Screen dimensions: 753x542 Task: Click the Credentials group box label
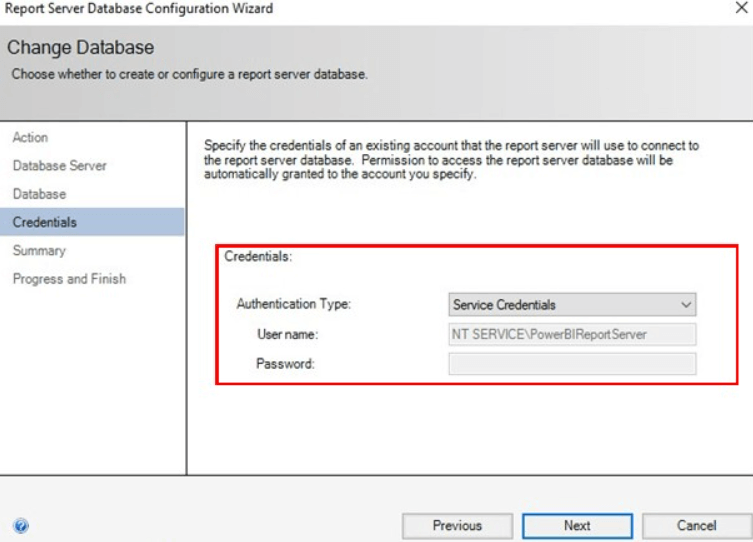click(x=258, y=257)
